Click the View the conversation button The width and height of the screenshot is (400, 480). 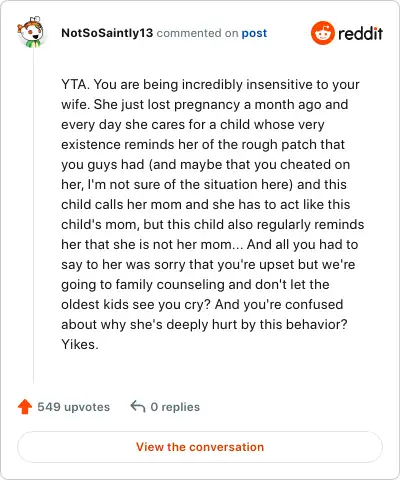[200, 447]
